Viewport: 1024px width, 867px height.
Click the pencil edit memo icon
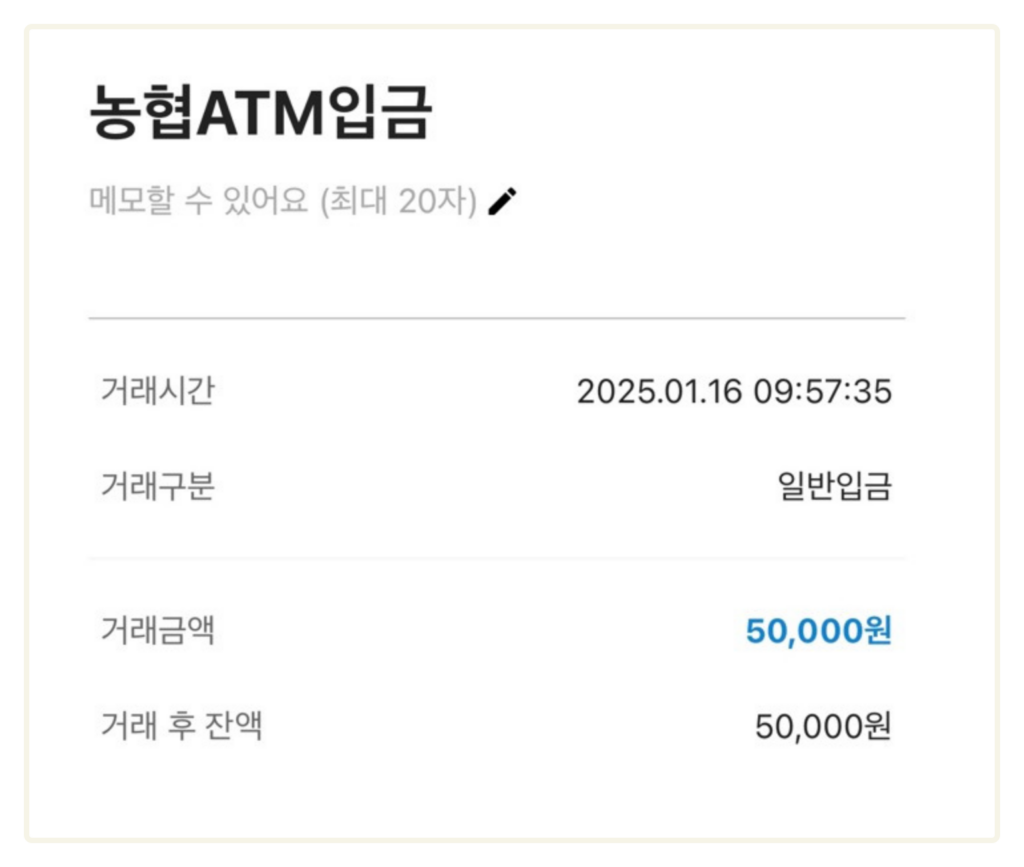coord(503,202)
